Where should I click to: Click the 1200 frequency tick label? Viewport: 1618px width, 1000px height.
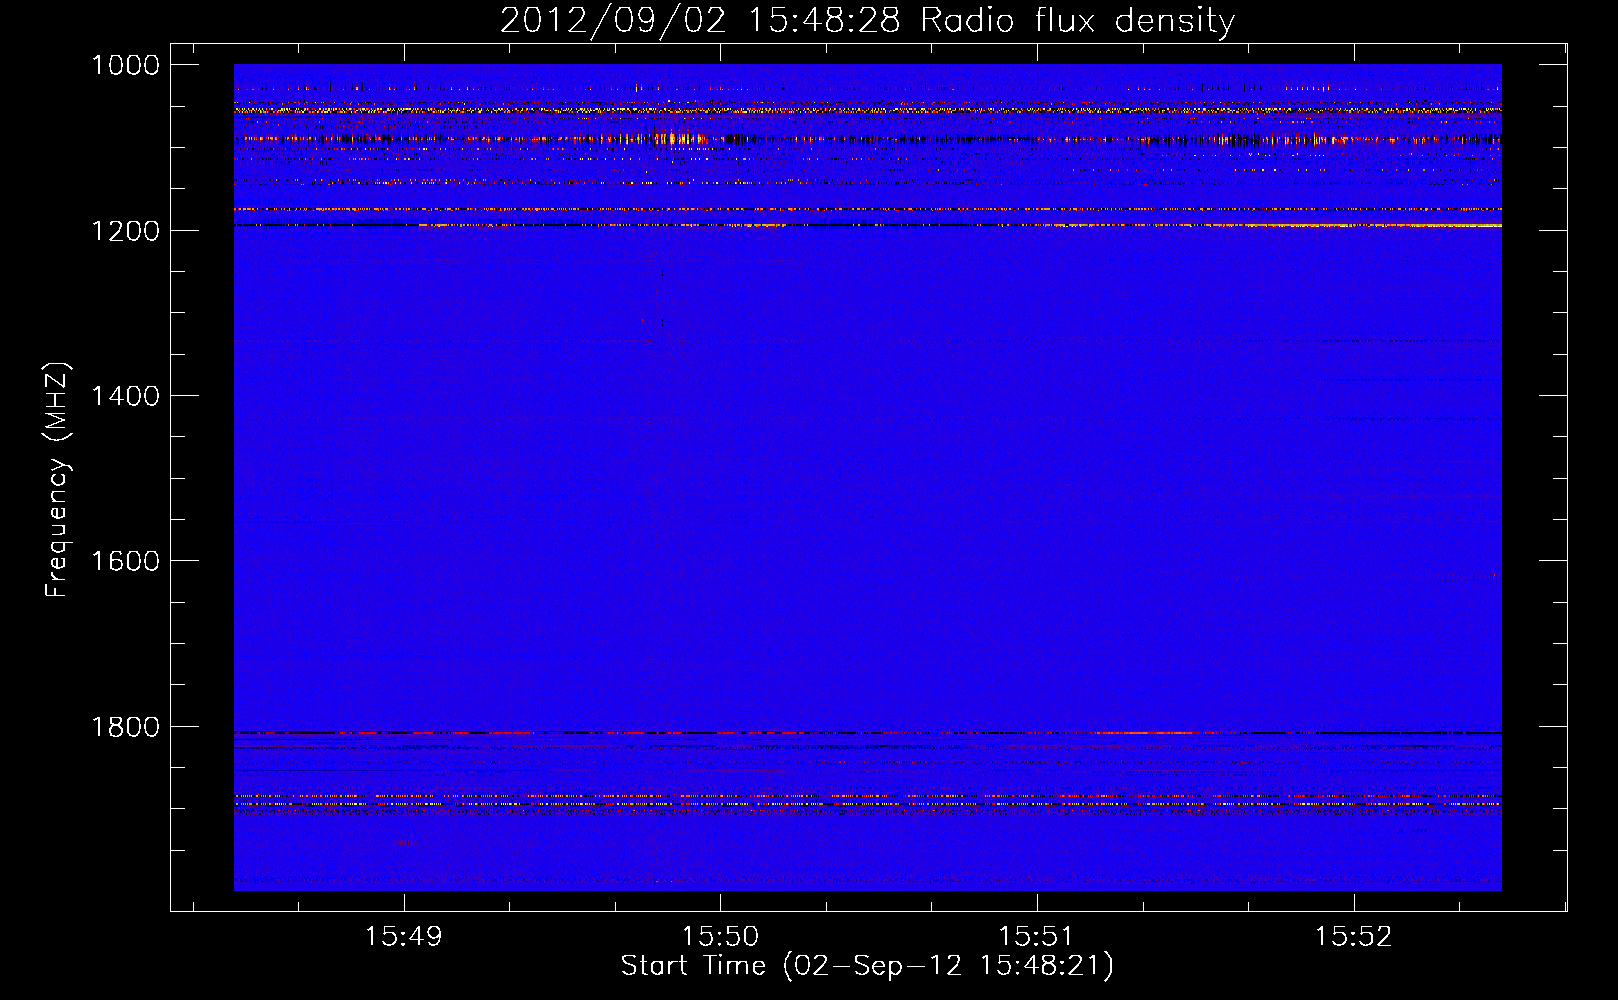[125, 231]
